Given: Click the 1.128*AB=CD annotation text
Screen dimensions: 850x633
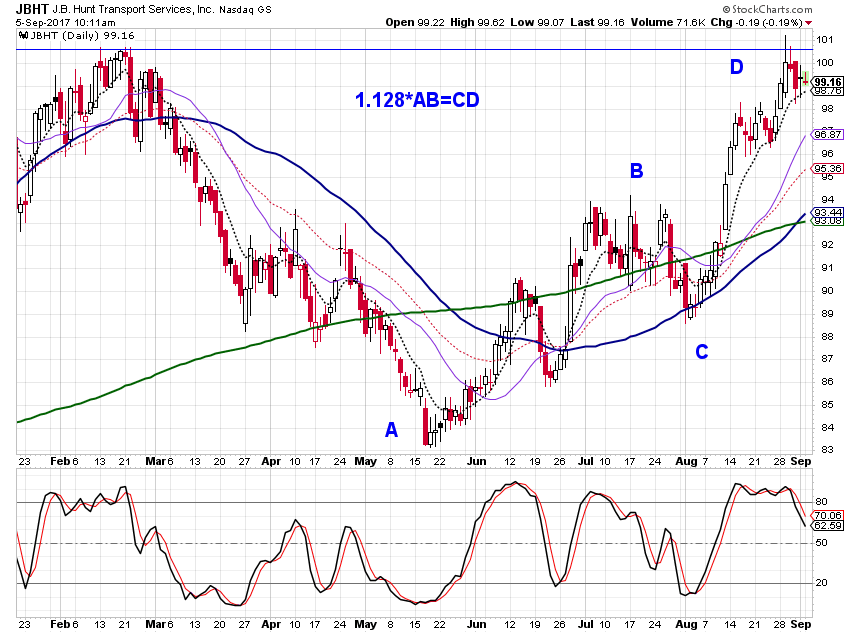Looking at the screenshot, I should click(x=417, y=100).
